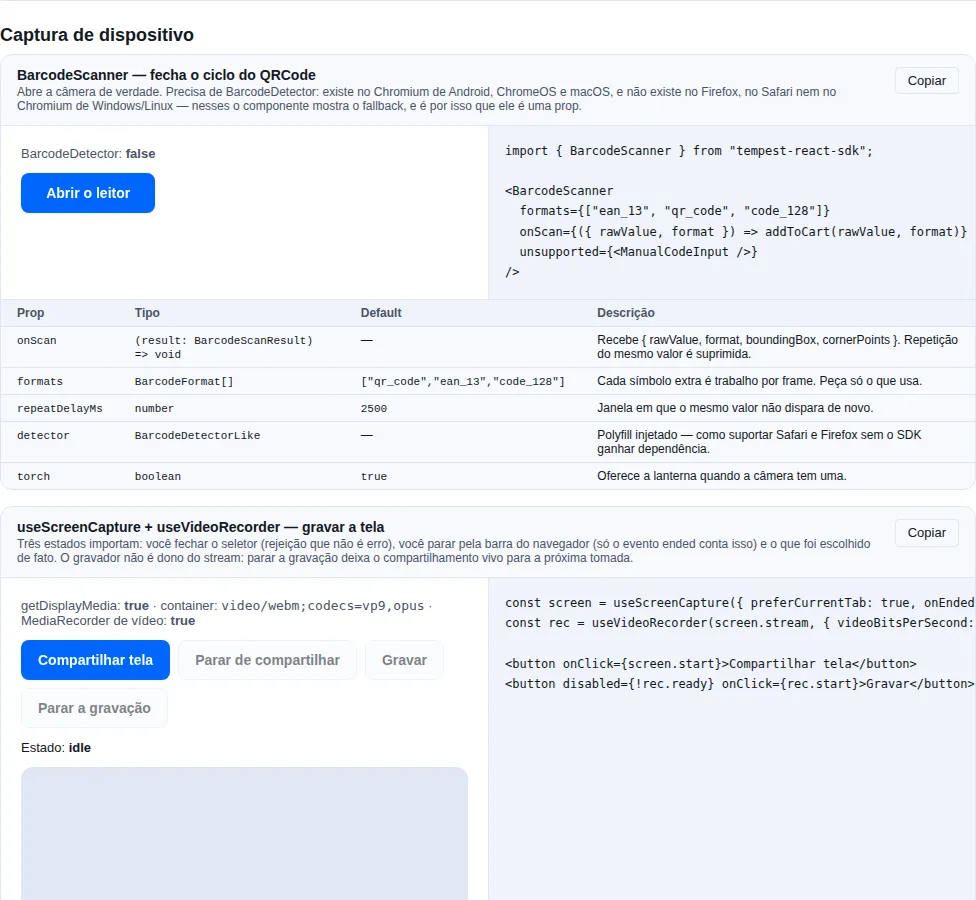Click the Default column header
976x900 pixels.
coord(381,312)
